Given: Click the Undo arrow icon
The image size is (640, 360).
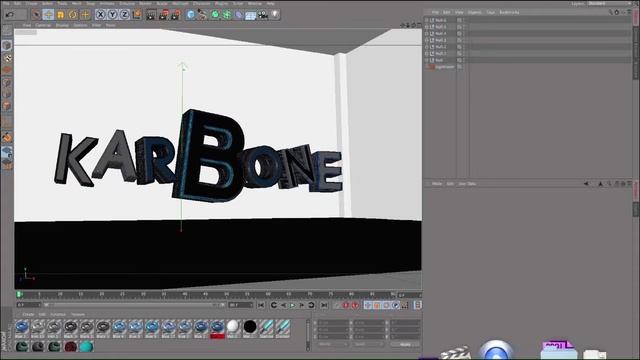Looking at the screenshot, I should (9, 15).
